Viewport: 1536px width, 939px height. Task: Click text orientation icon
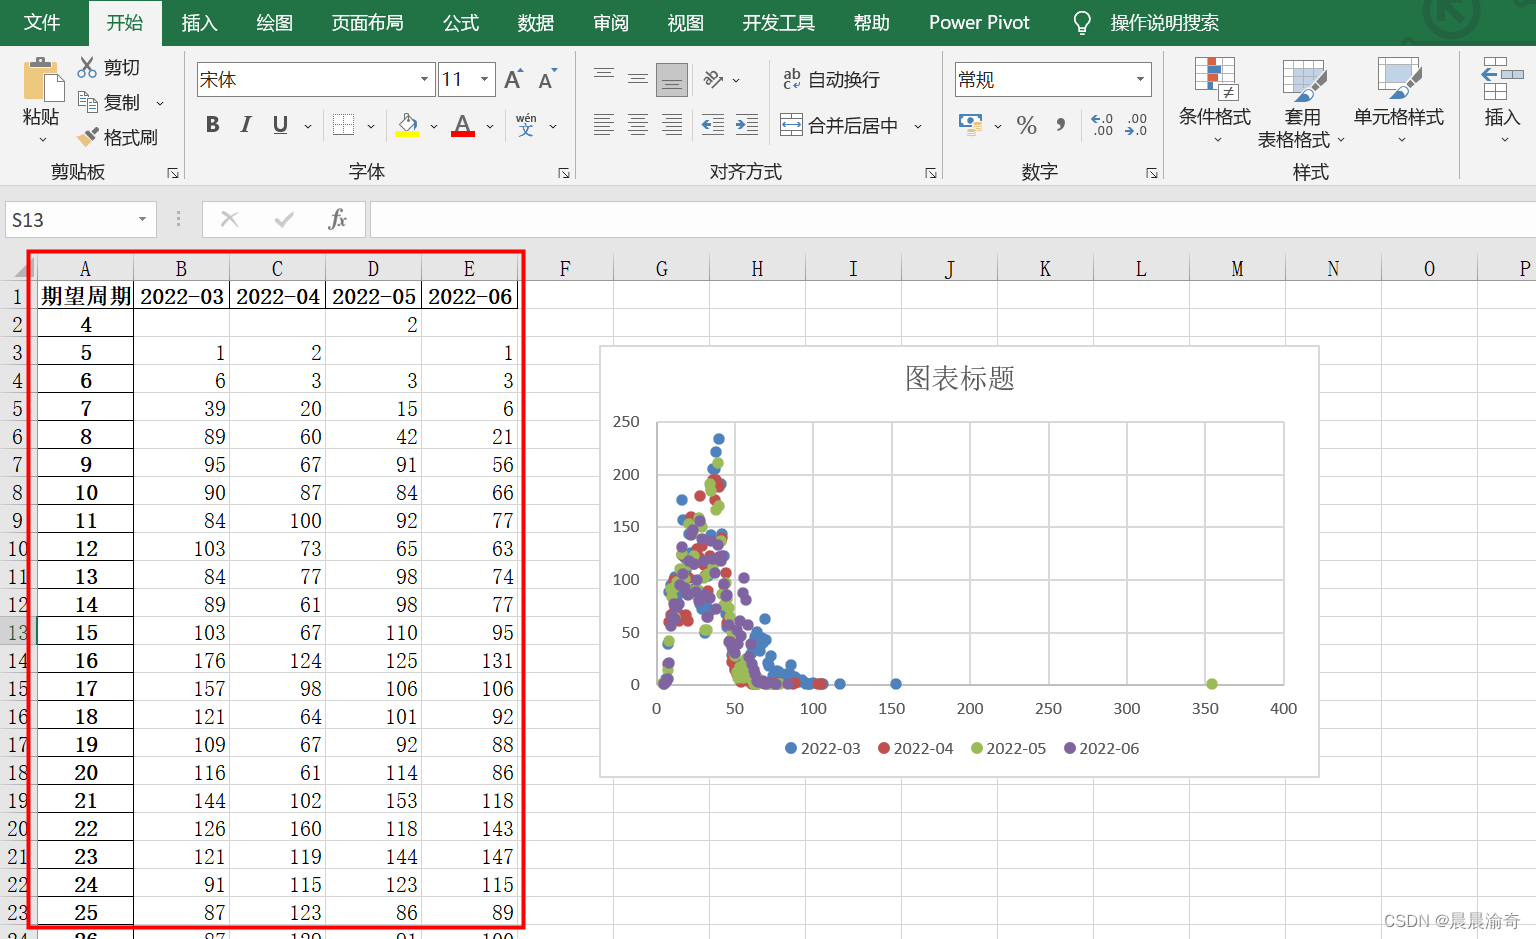(713, 79)
